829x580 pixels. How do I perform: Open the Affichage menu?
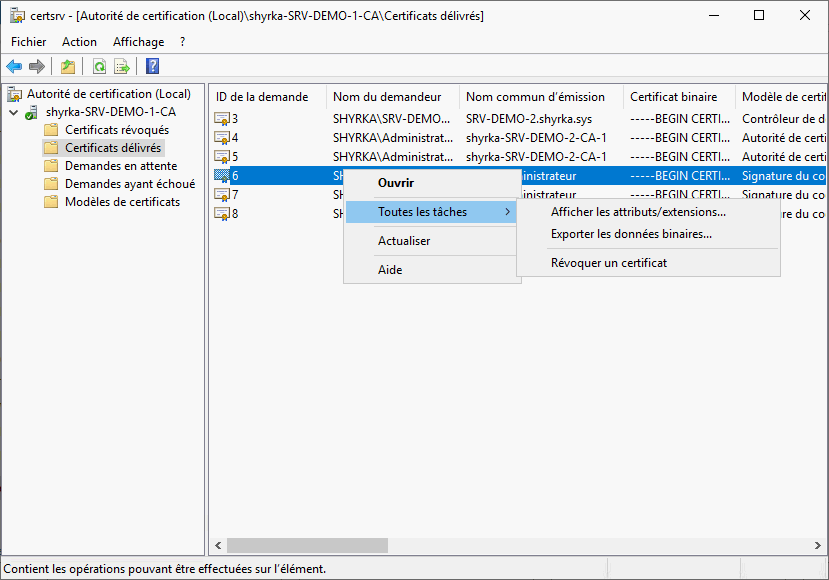tap(138, 42)
